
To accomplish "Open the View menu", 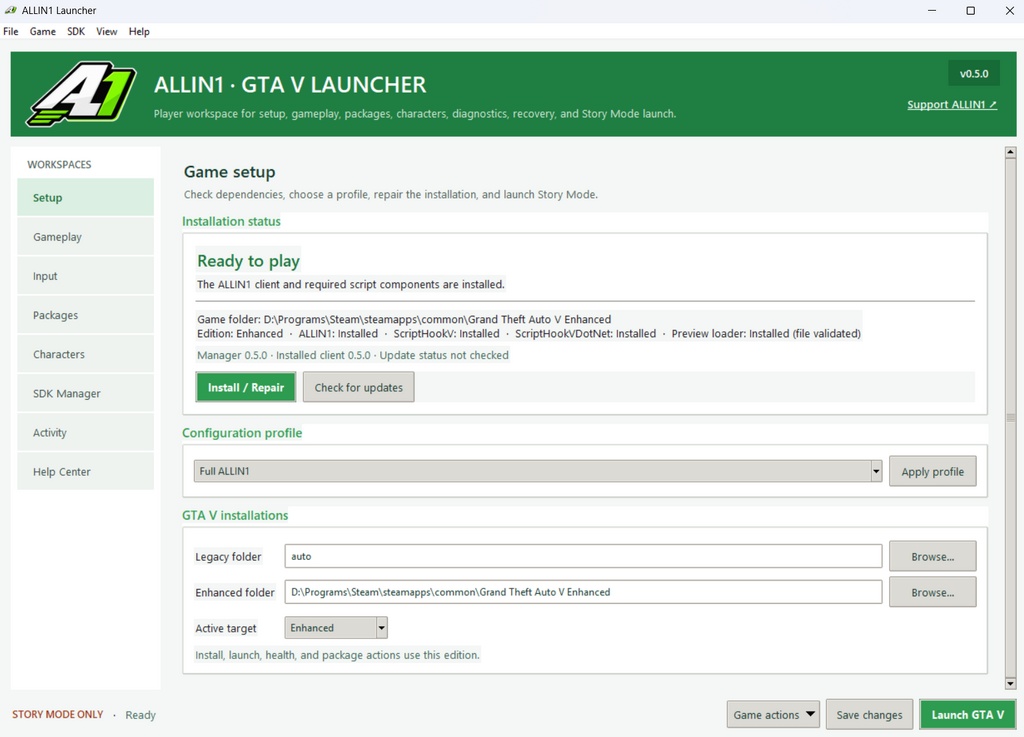I will point(106,31).
